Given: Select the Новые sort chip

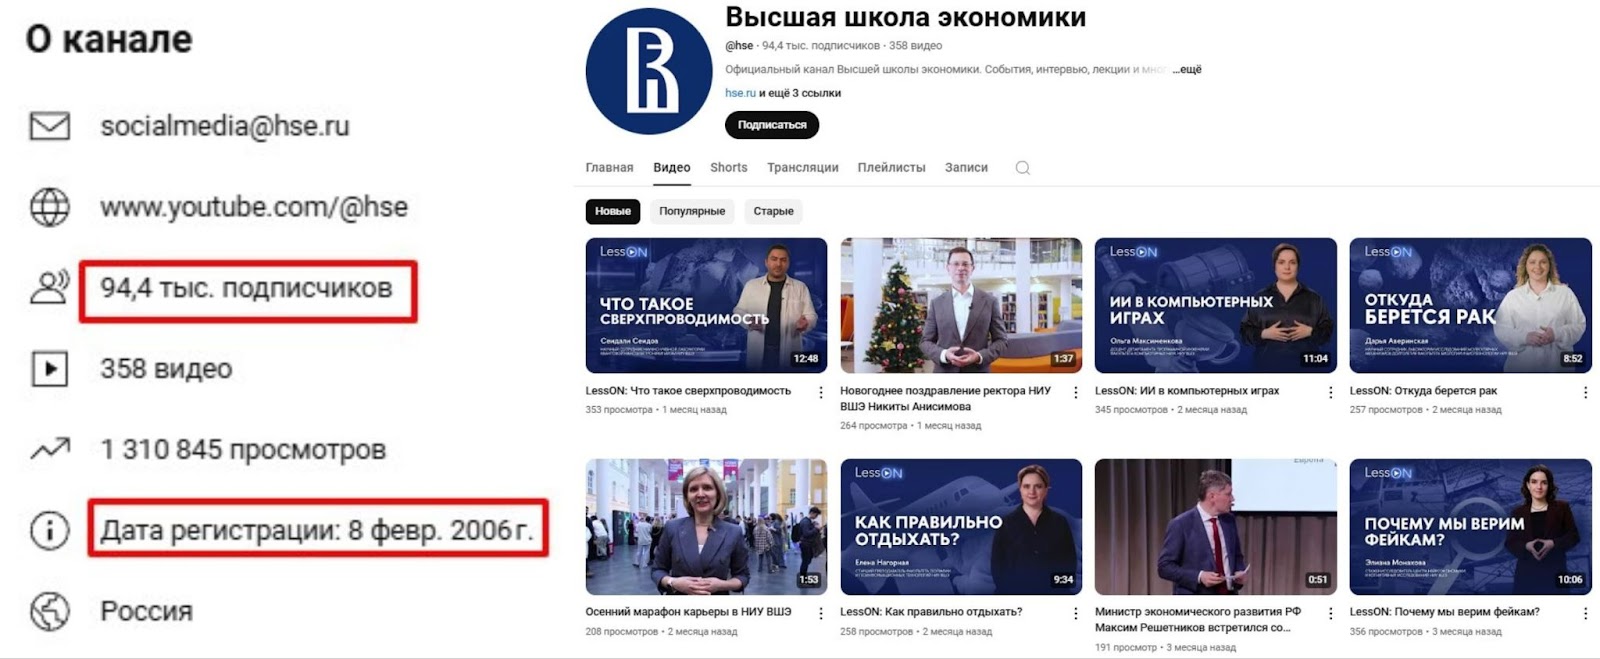Looking at the screenshot, I should [613, 211].
